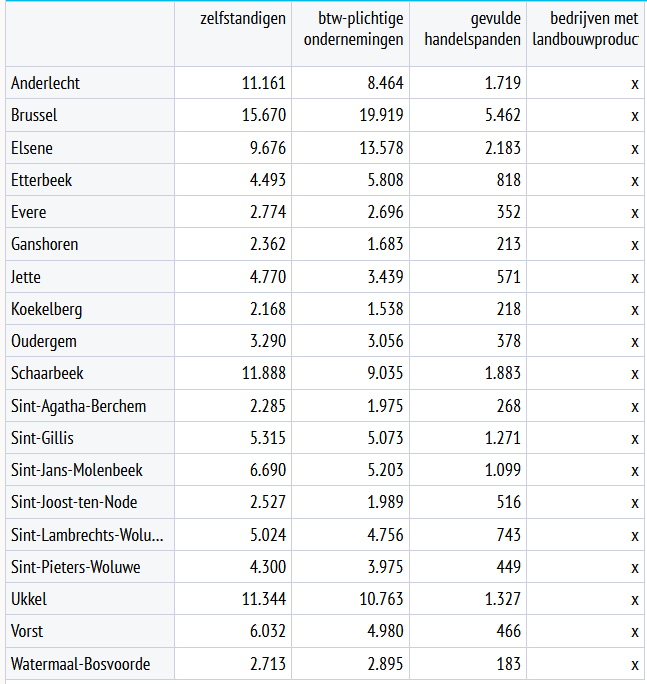Click the Sint-Jans-Molenbeek row label
This screenshot has height=684, width=647.
point(77,470)
